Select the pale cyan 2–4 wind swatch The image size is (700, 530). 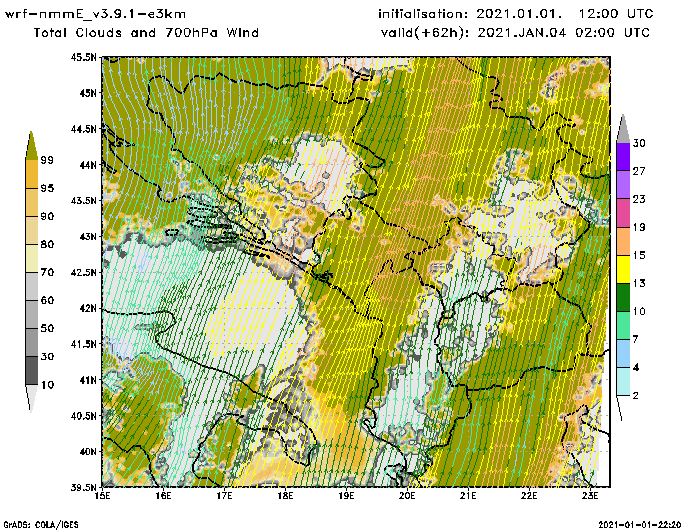(x=623, y=382)
